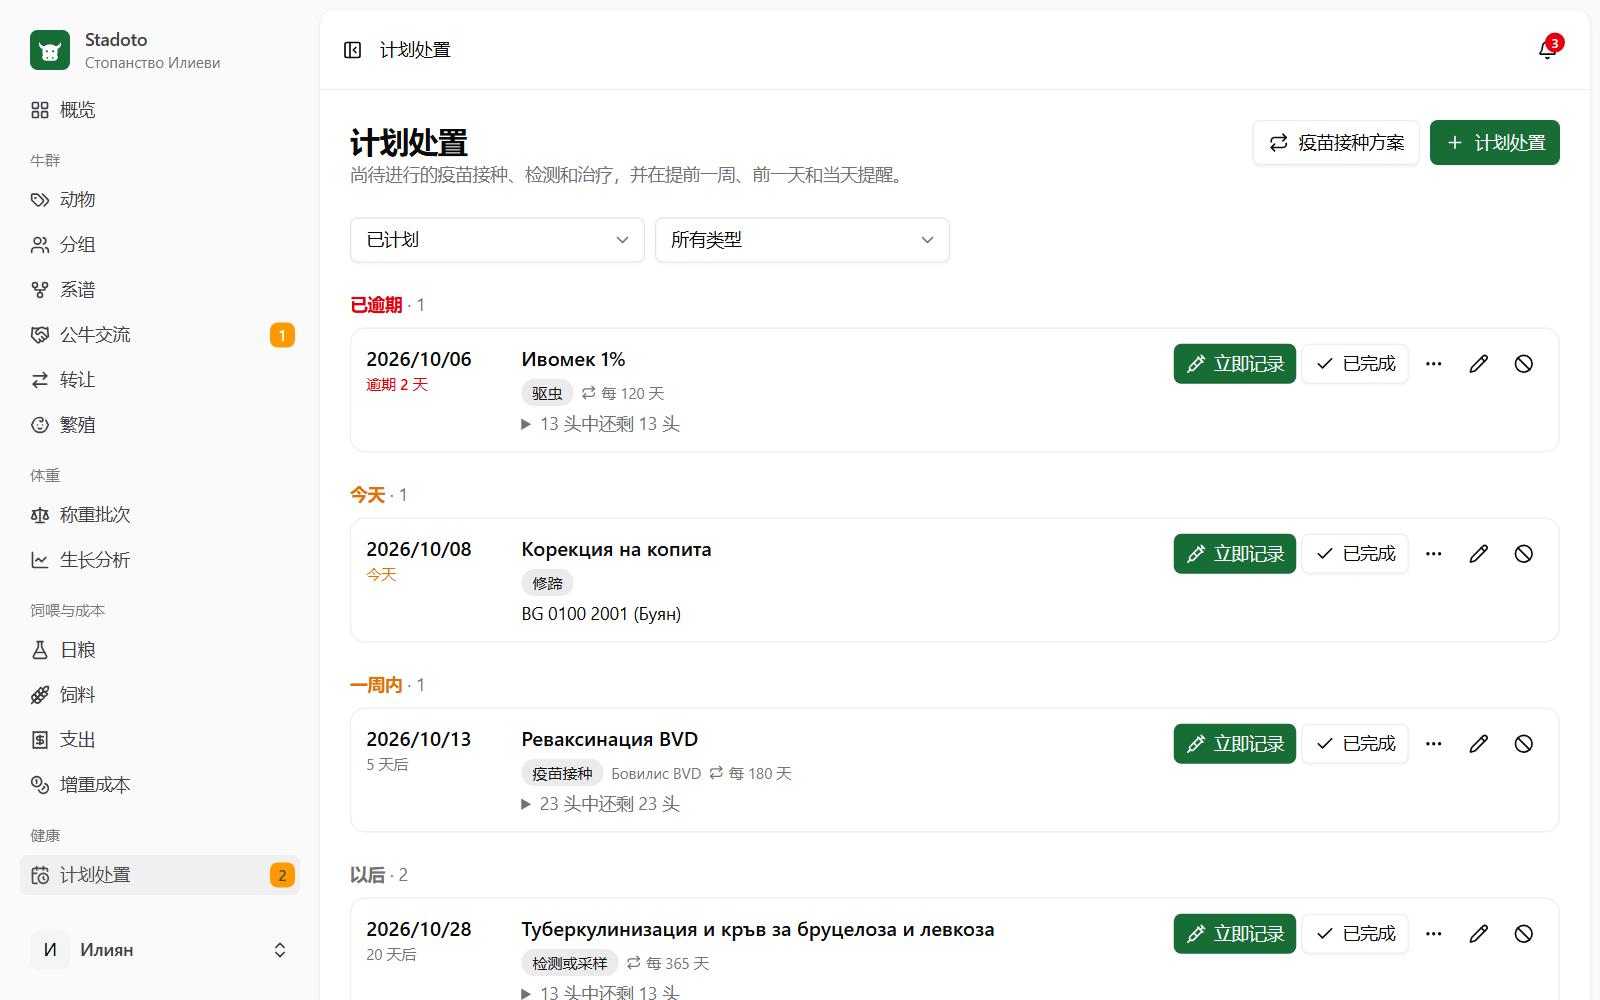Open more options for Реваксинация BVD
Screen dimensions: 1600x1000
coord(1433,744)
